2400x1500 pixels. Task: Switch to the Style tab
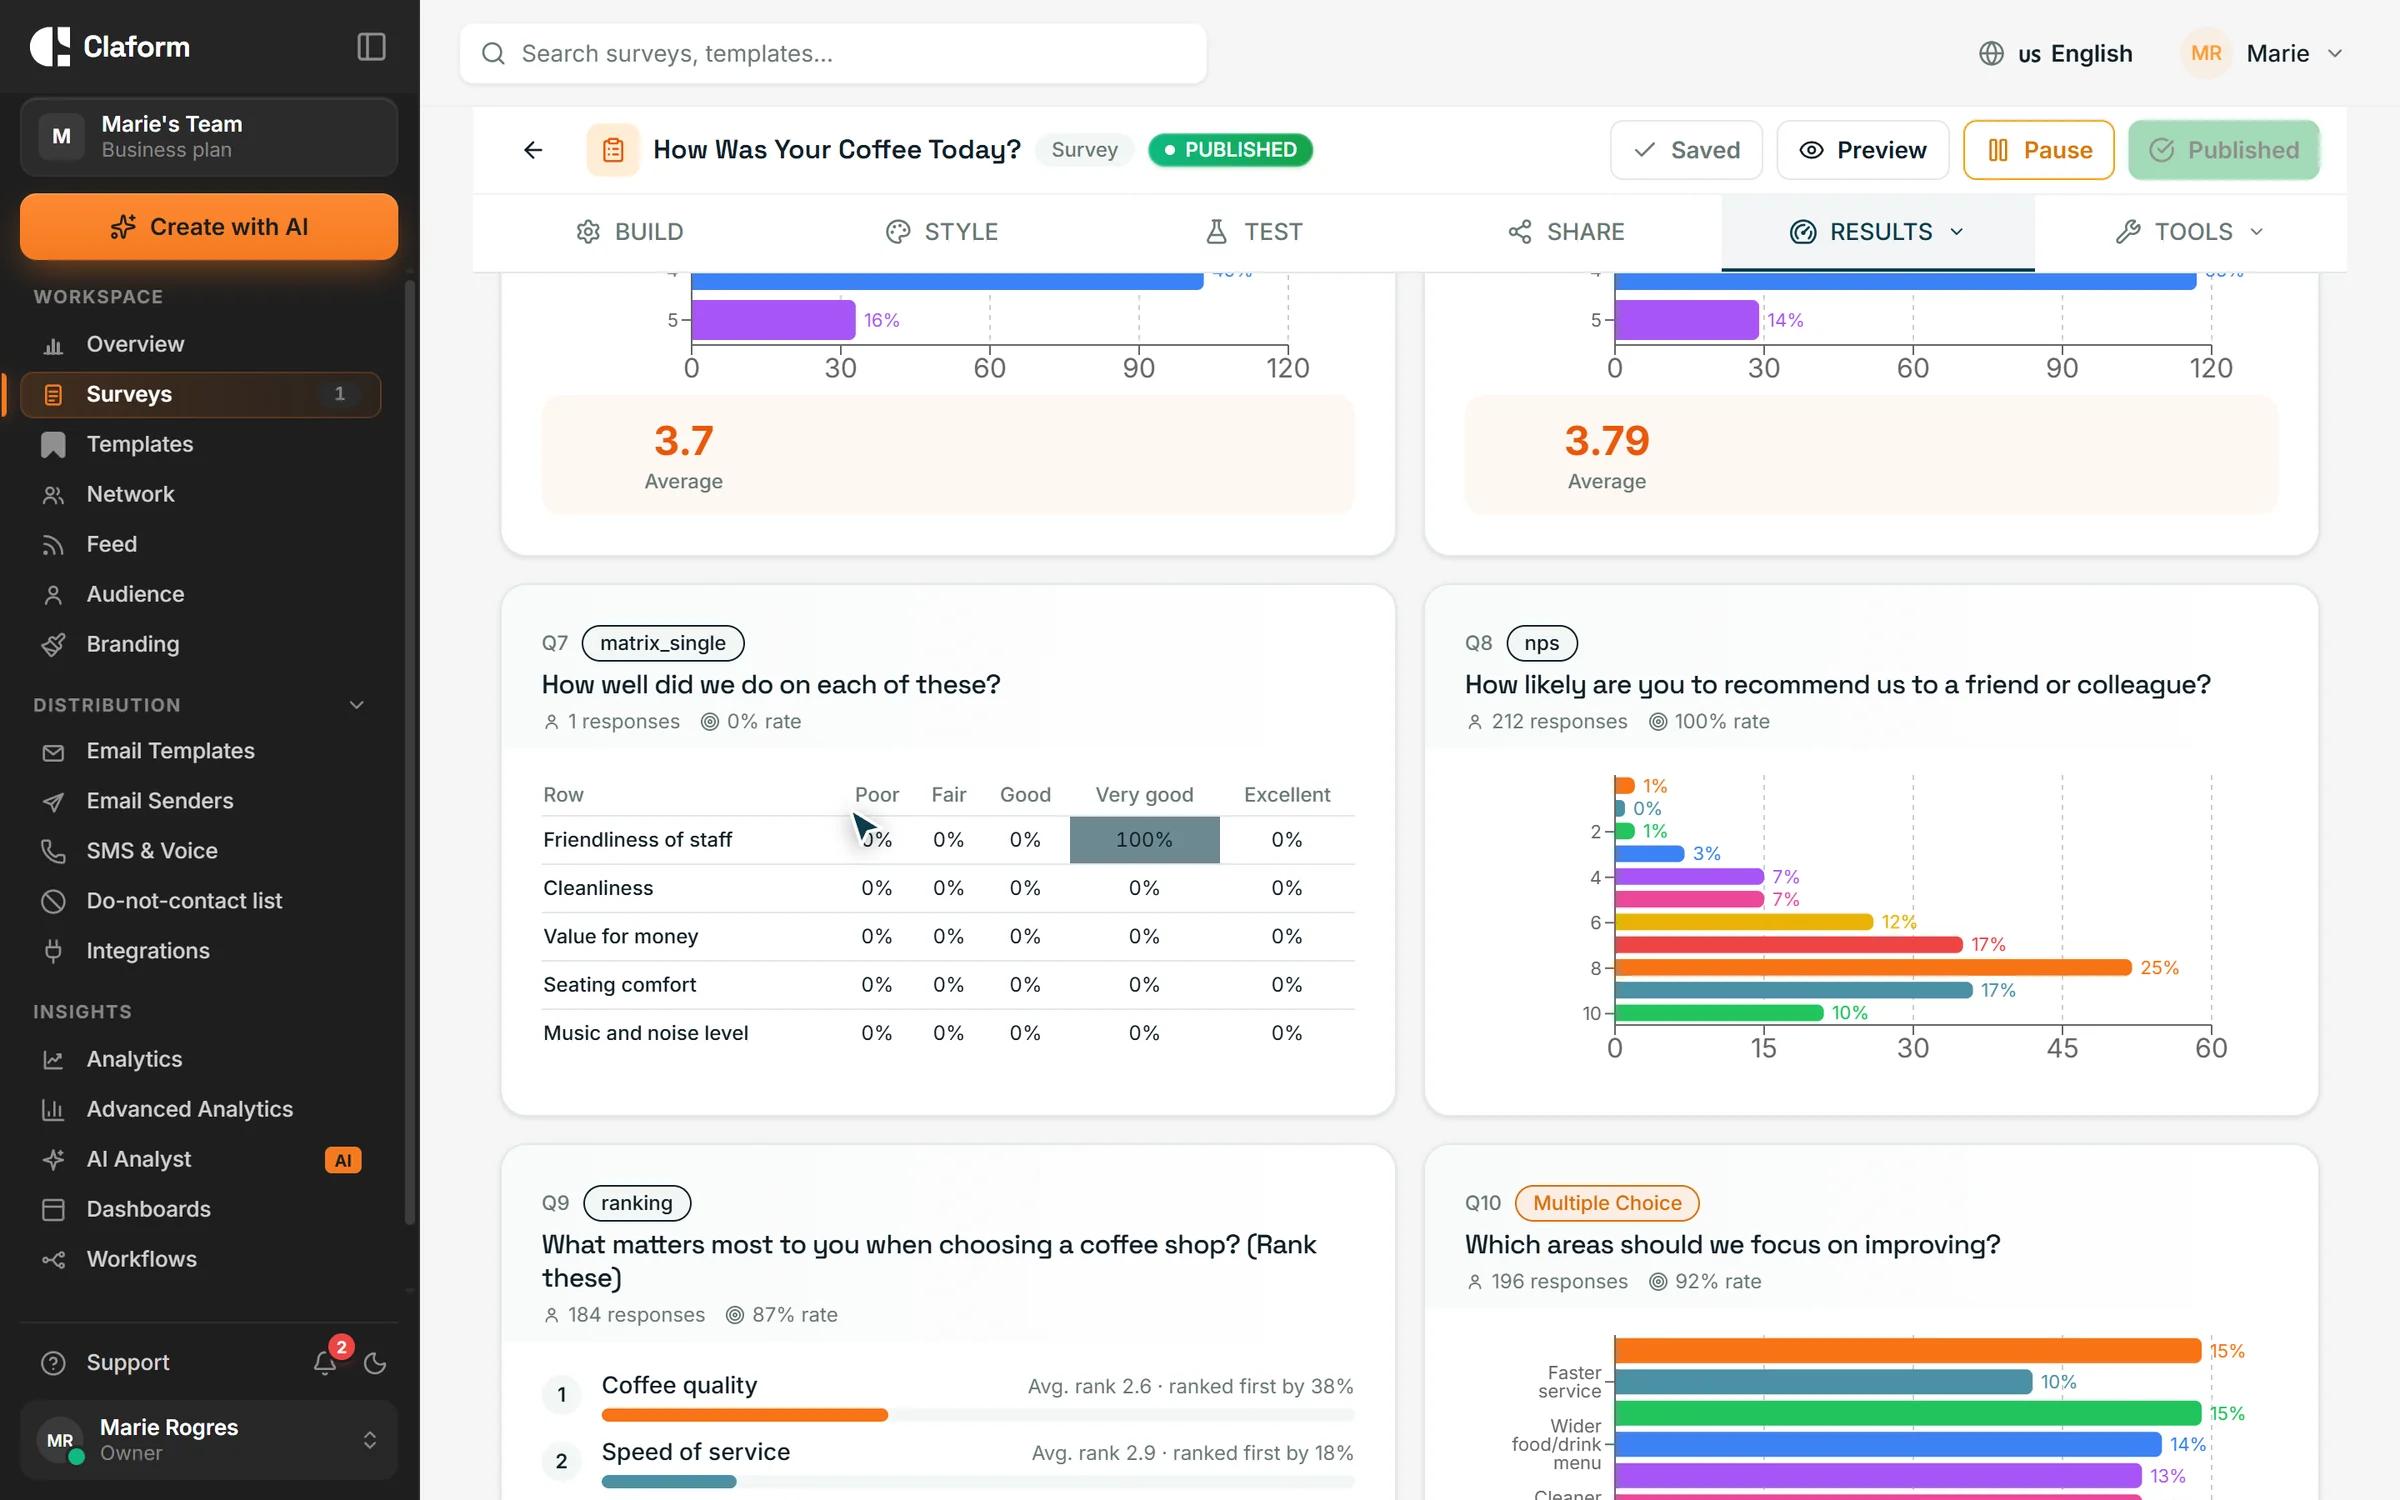click(x=941, y=232)
